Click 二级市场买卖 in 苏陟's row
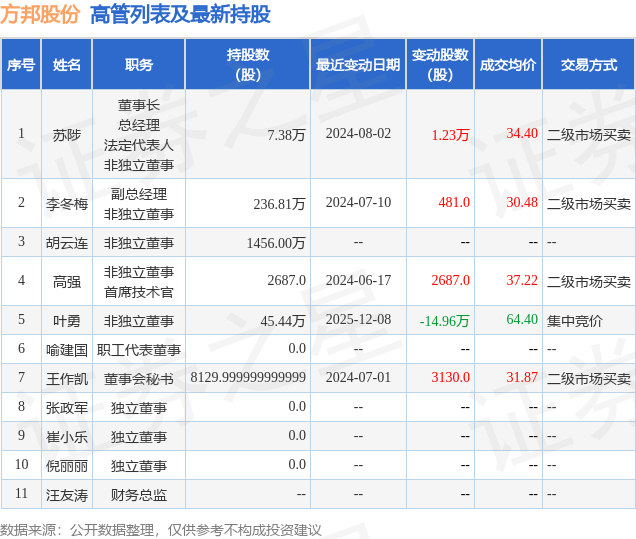 (589, 135)
